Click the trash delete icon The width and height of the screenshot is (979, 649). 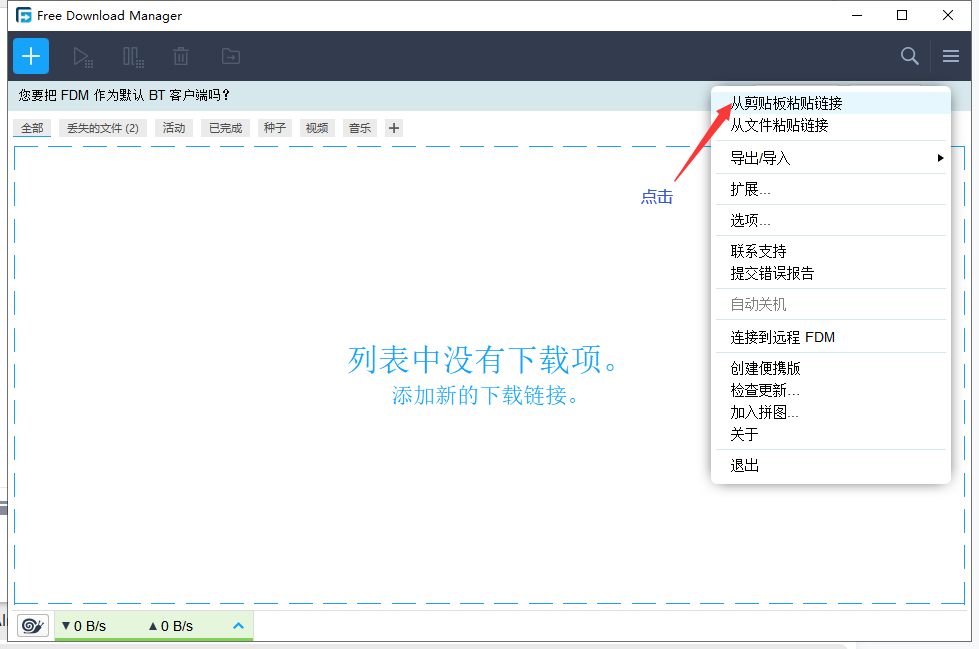181,56
